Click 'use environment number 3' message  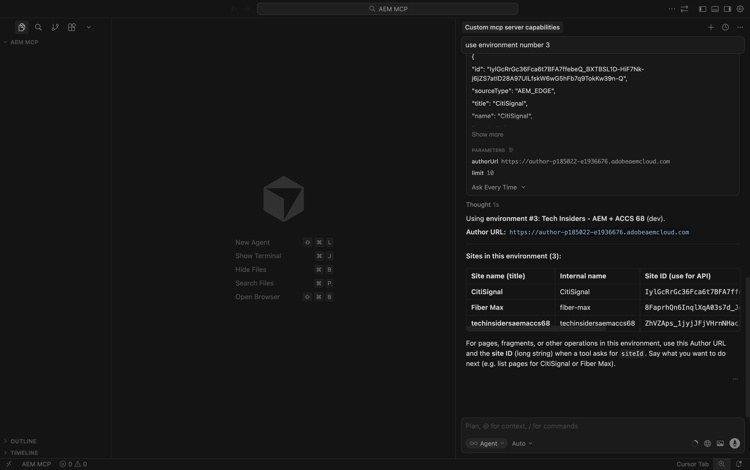click(603, 45)
